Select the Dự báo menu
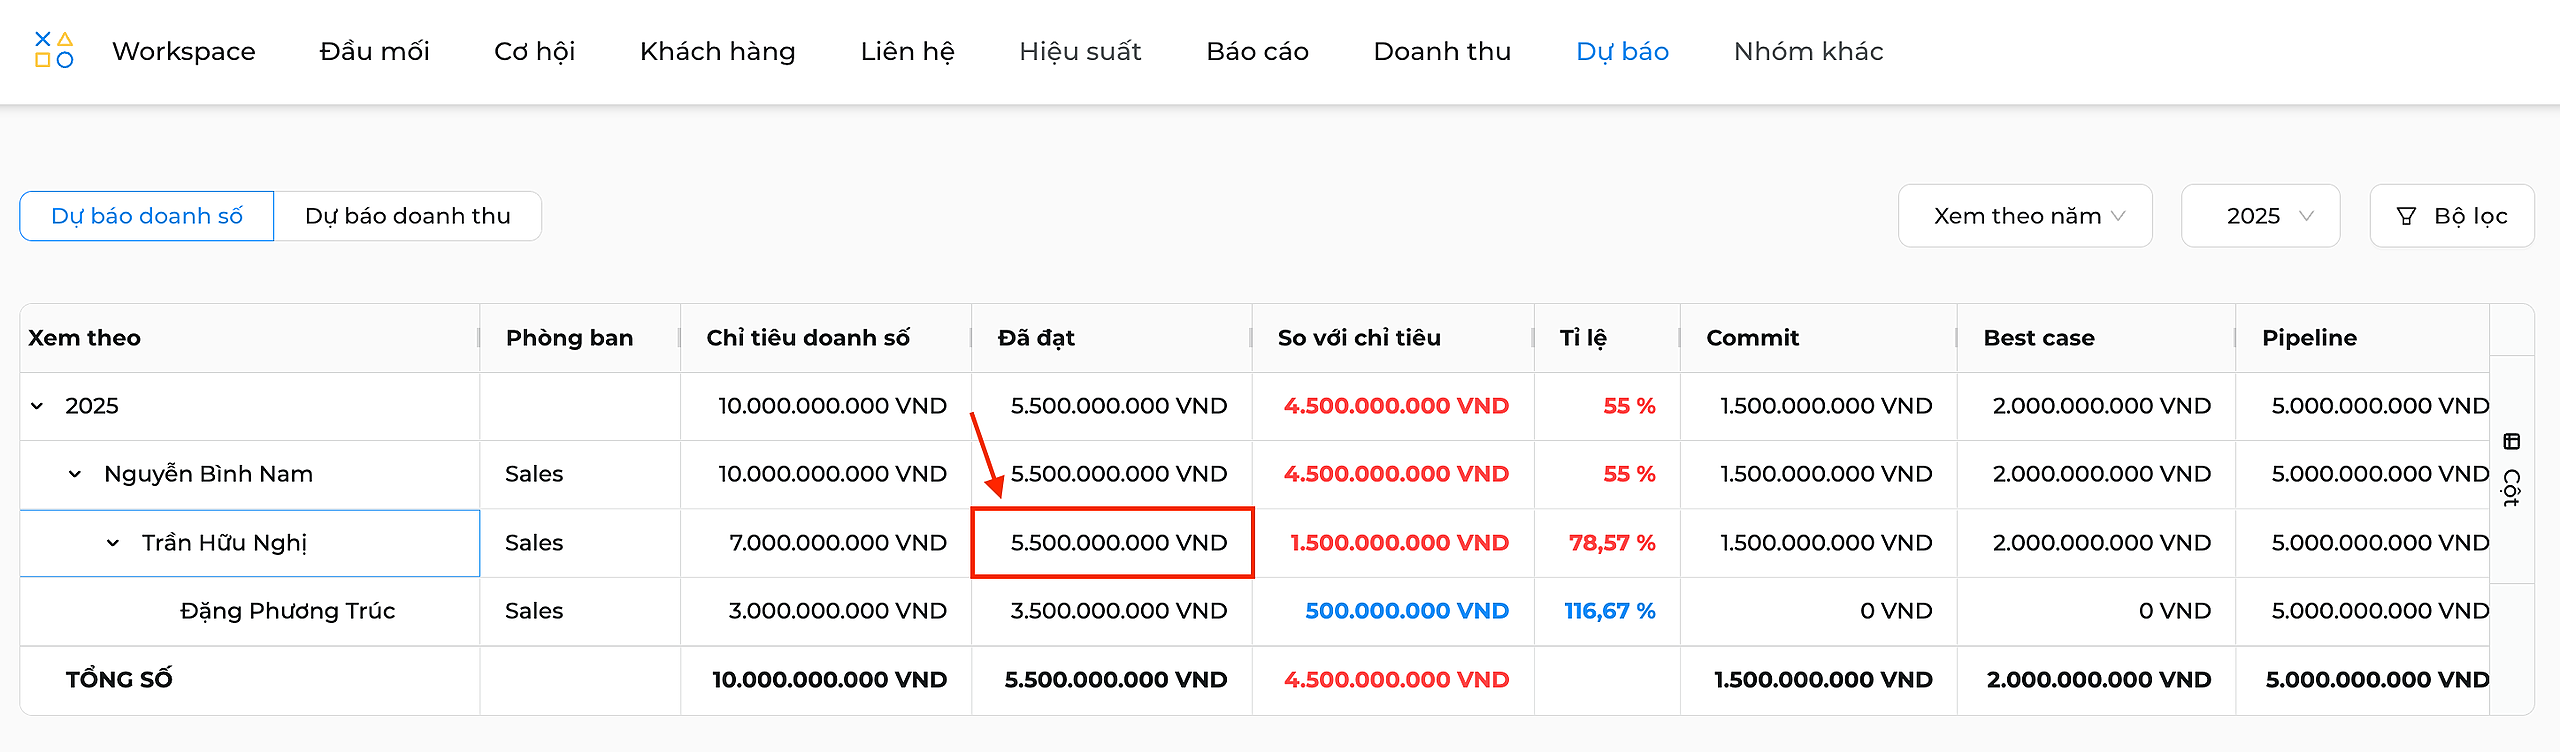The image size is (2560, 752). (1622, 51)
